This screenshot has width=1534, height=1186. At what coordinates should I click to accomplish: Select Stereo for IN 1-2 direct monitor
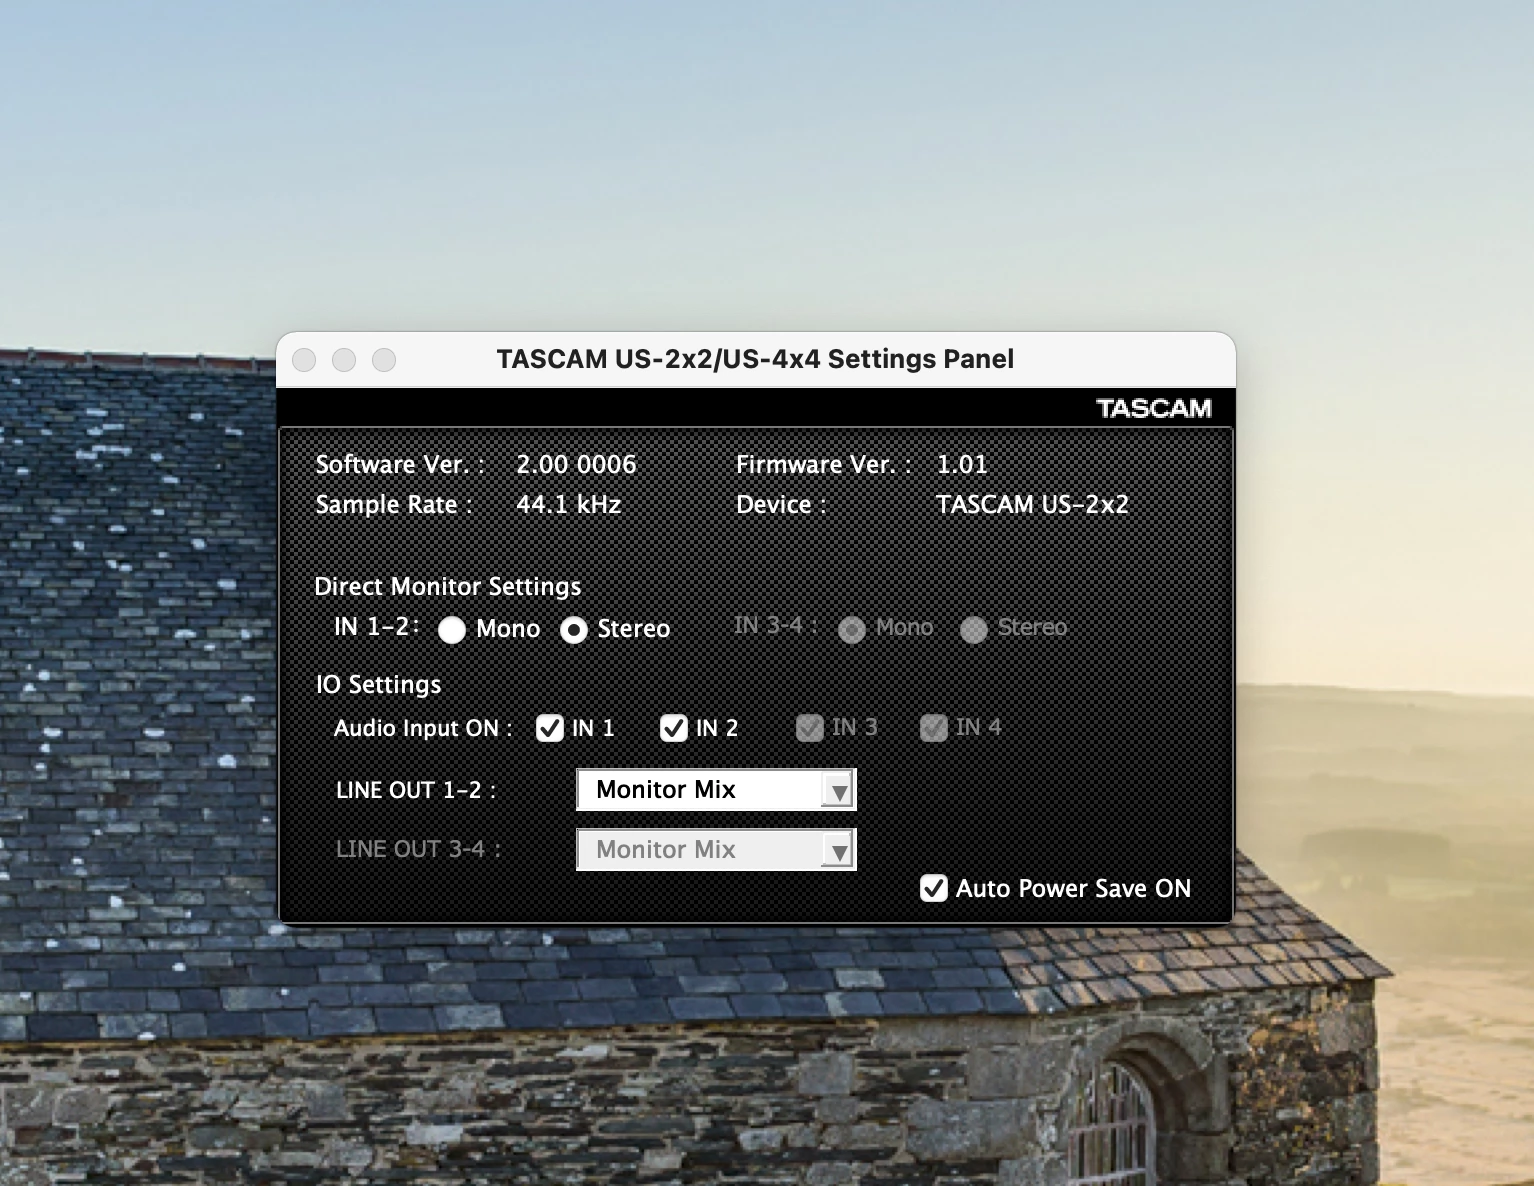click(x=574, y=629)
